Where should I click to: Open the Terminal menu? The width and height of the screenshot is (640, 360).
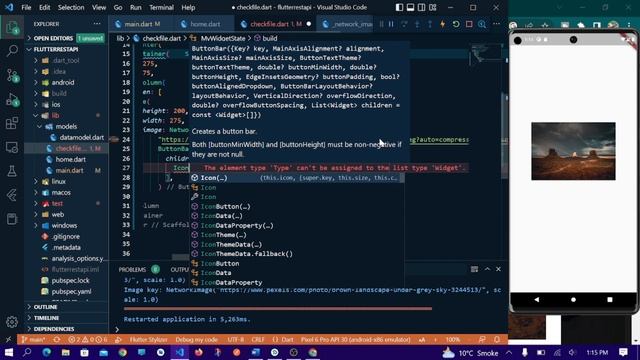(161, 7)
